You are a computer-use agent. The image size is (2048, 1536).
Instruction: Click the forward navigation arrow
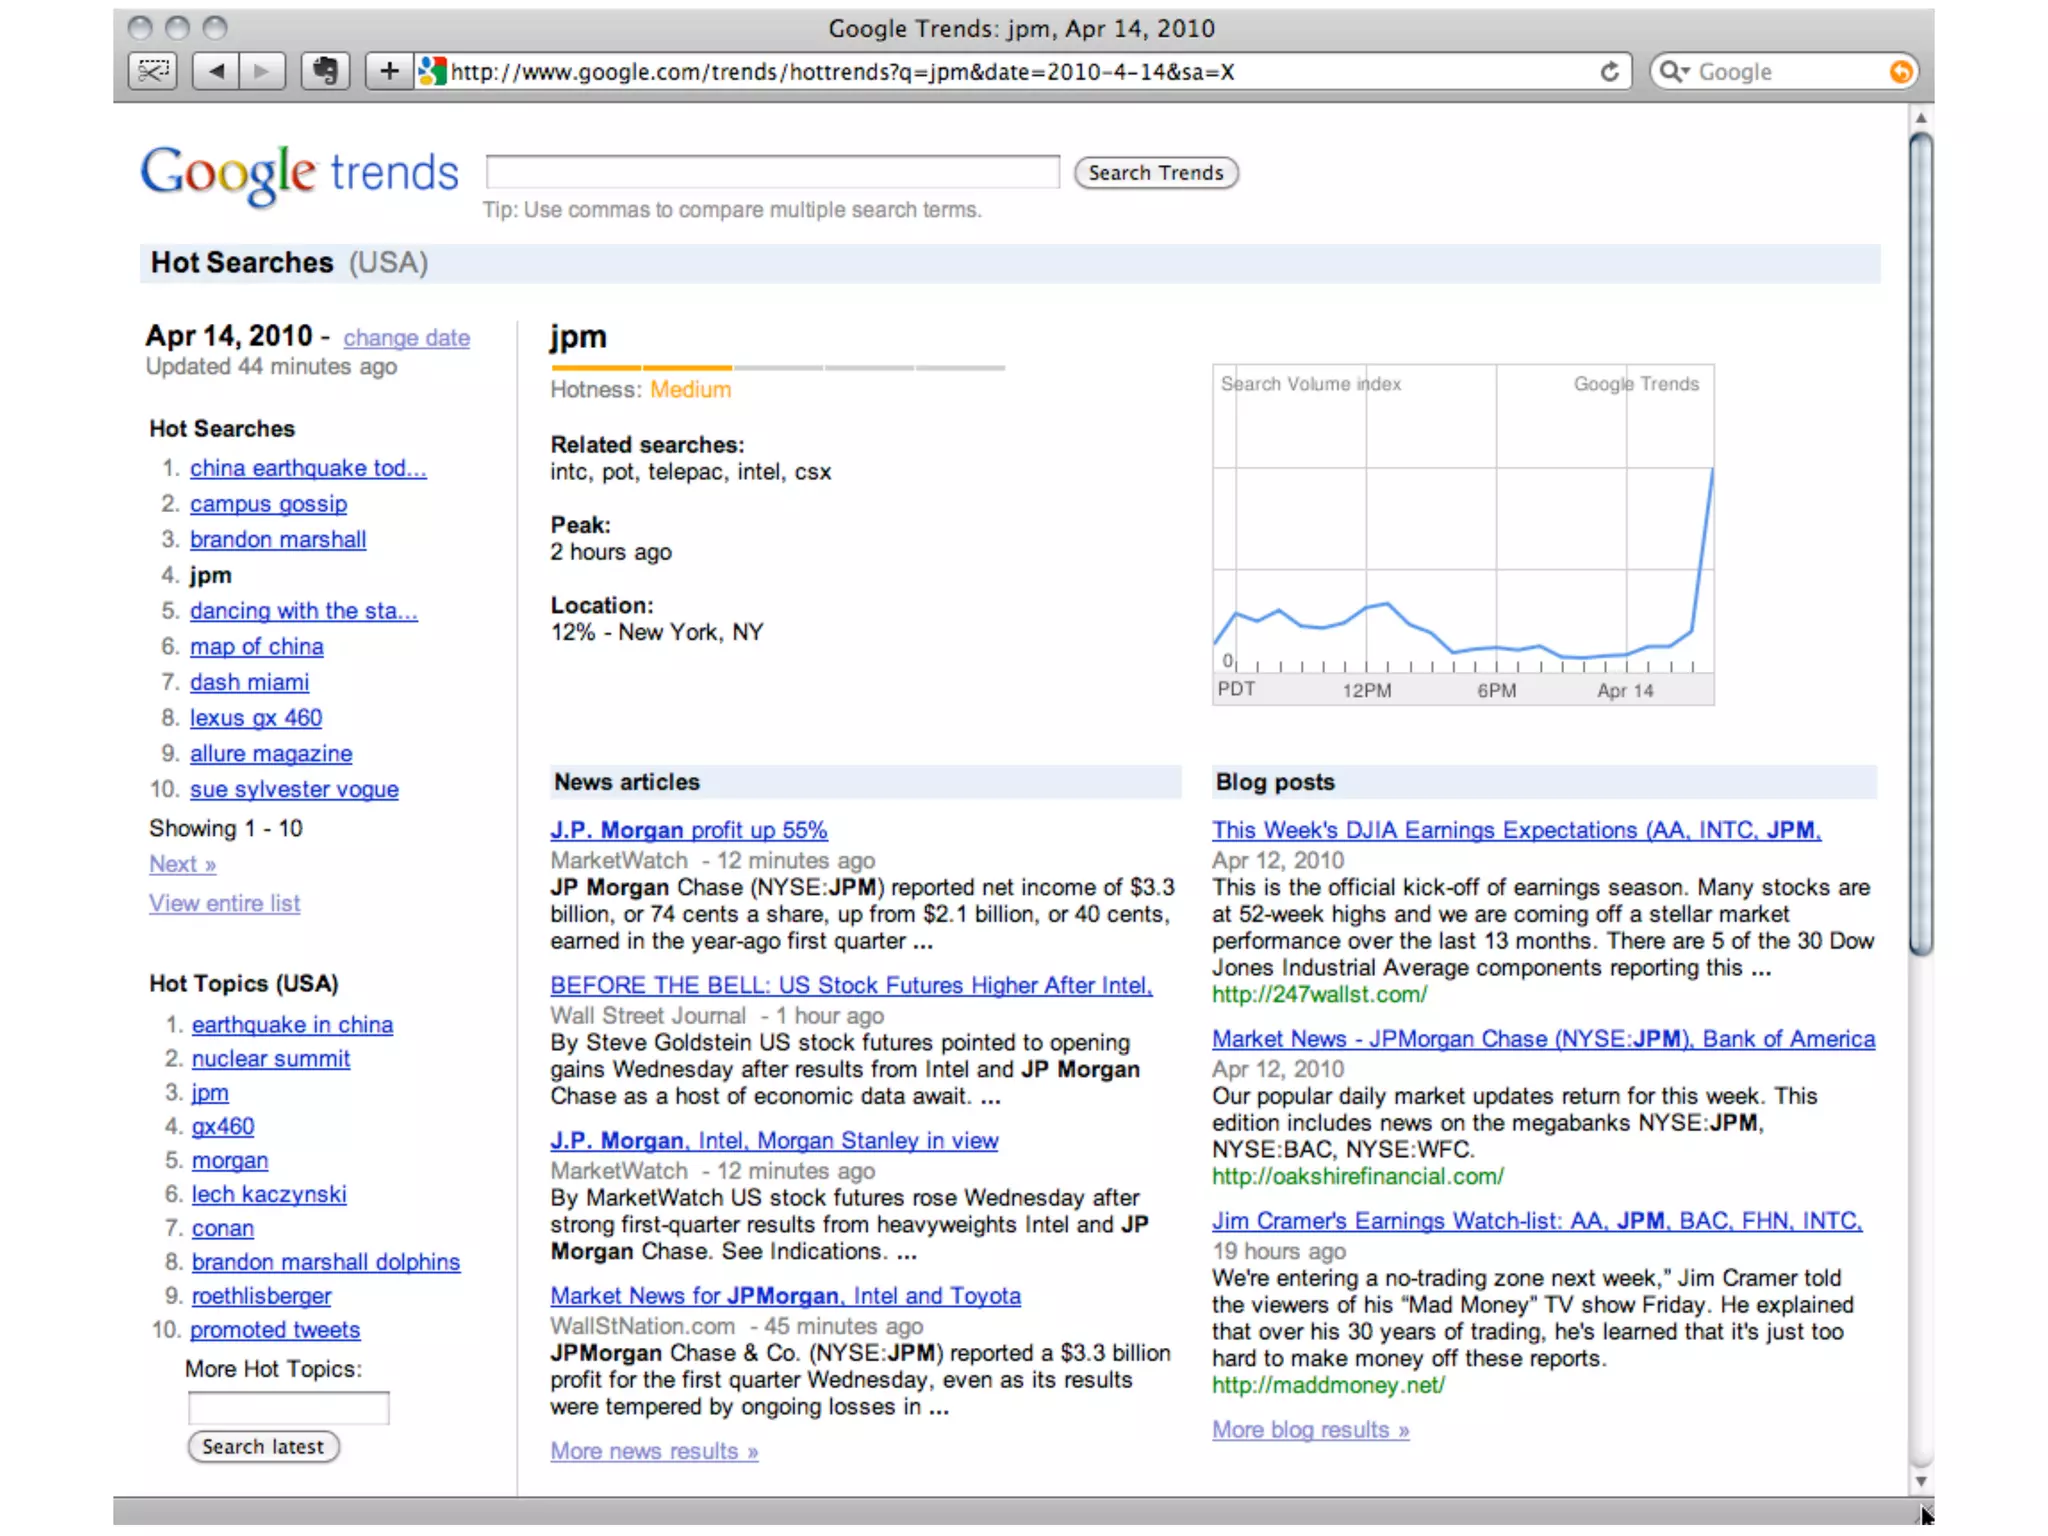pyautogui.click(x=262, y=71)
